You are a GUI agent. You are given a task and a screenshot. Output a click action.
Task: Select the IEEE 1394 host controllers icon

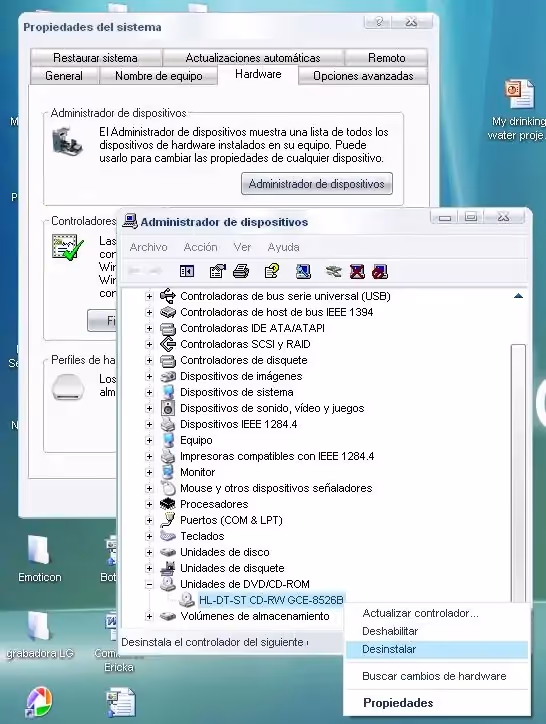pos(168,312)
